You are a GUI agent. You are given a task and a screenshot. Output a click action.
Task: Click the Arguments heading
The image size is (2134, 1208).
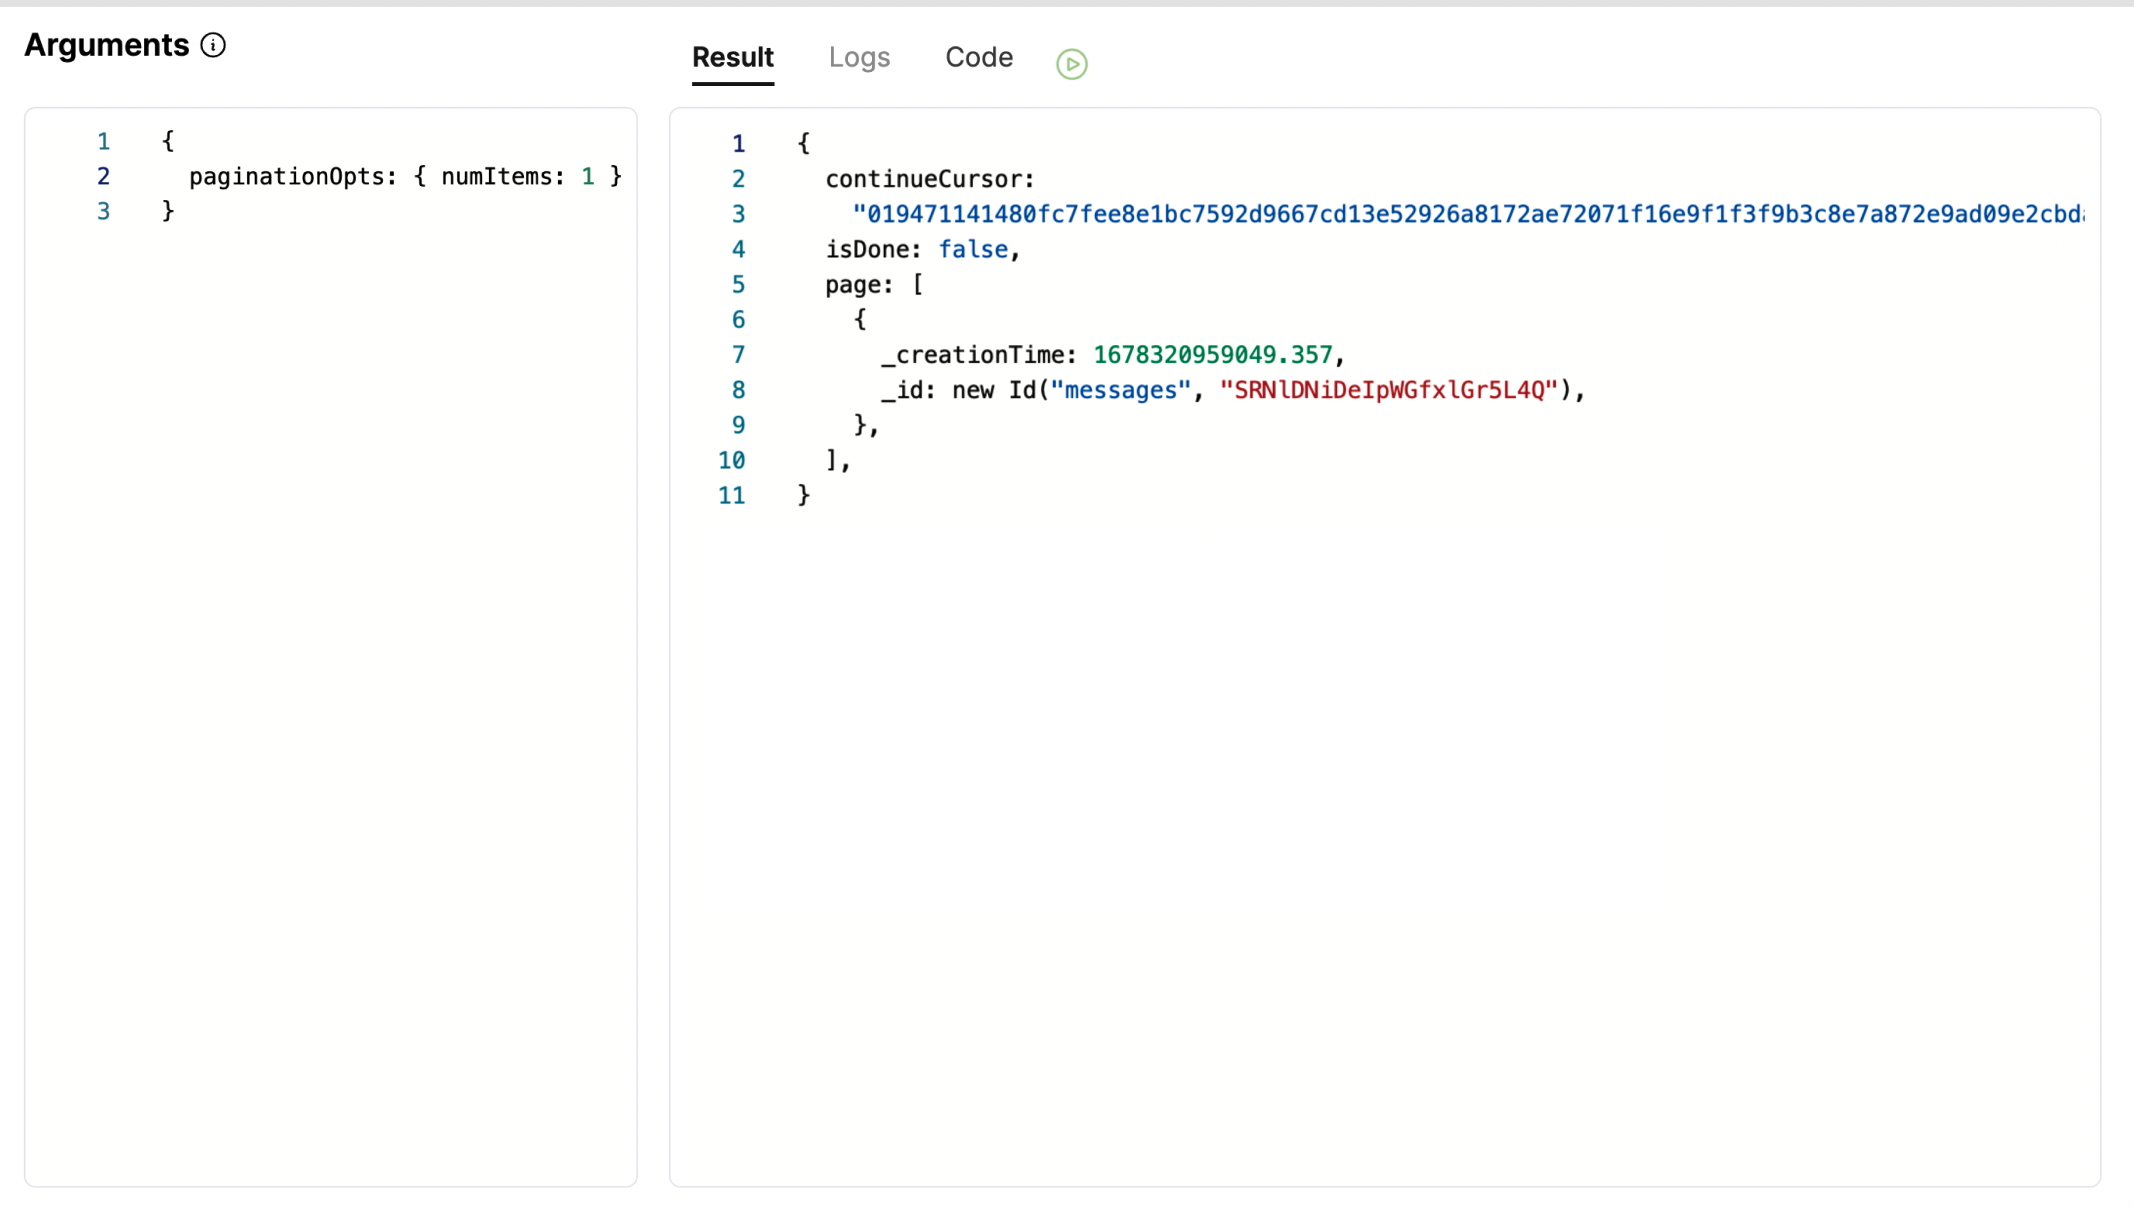pos(107,45)
